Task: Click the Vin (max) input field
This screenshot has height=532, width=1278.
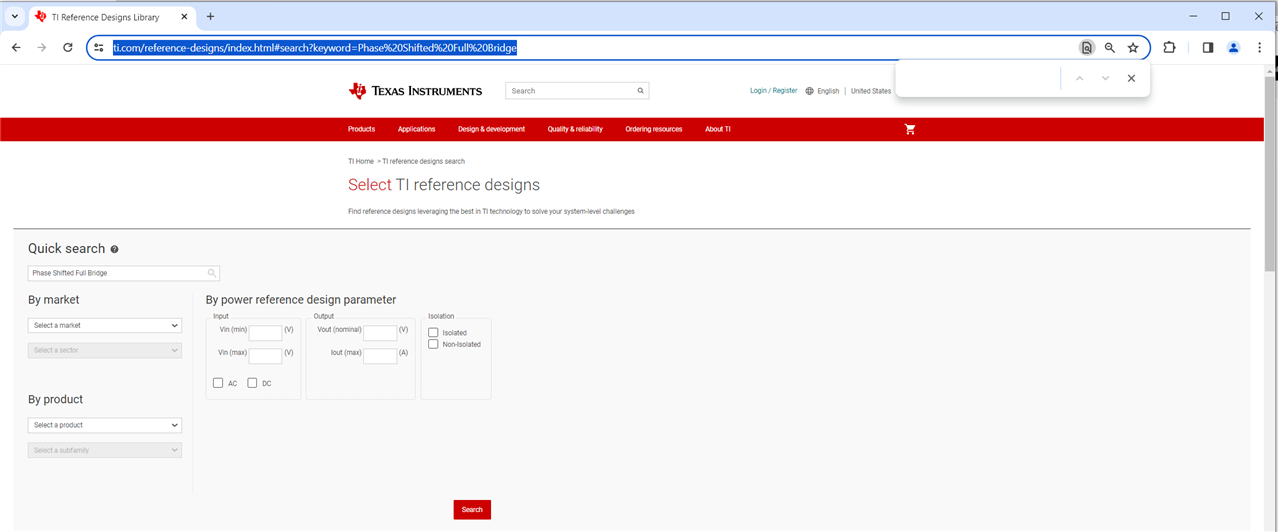Action: coord(265,356)
